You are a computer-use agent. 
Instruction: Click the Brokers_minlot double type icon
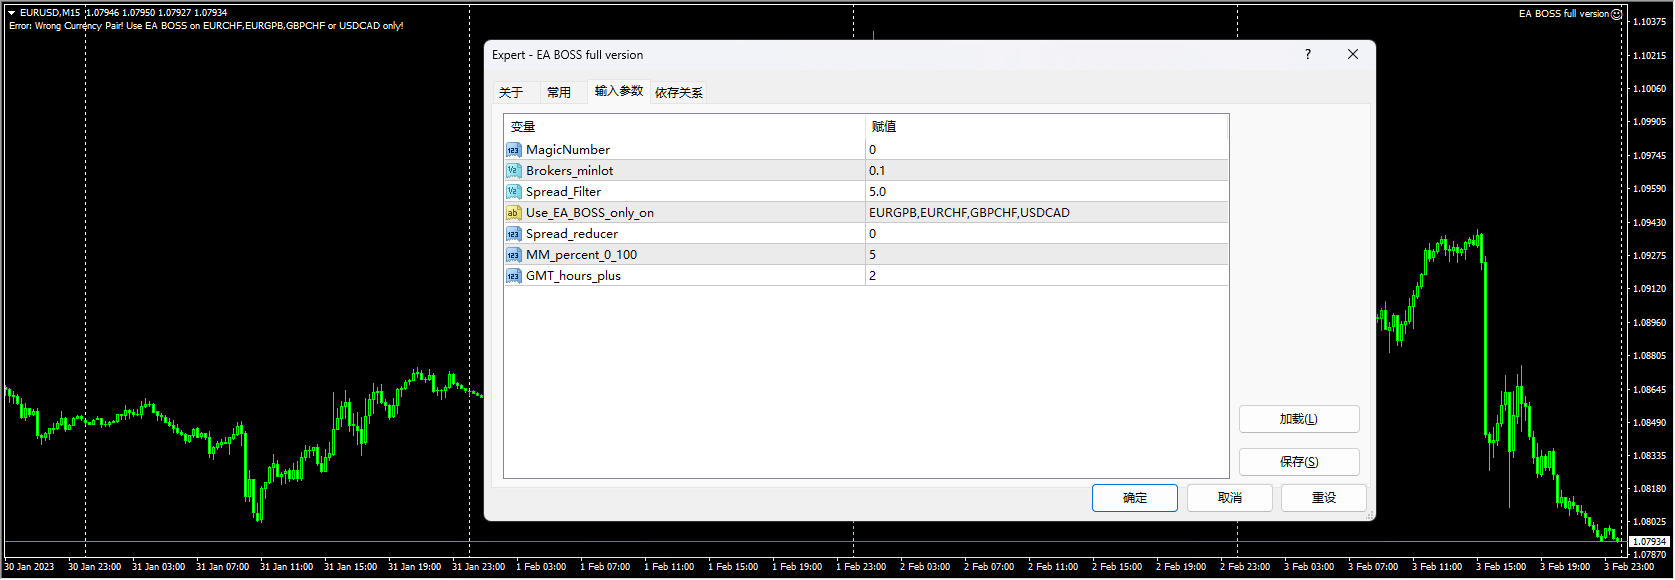[x=513, y=171]
